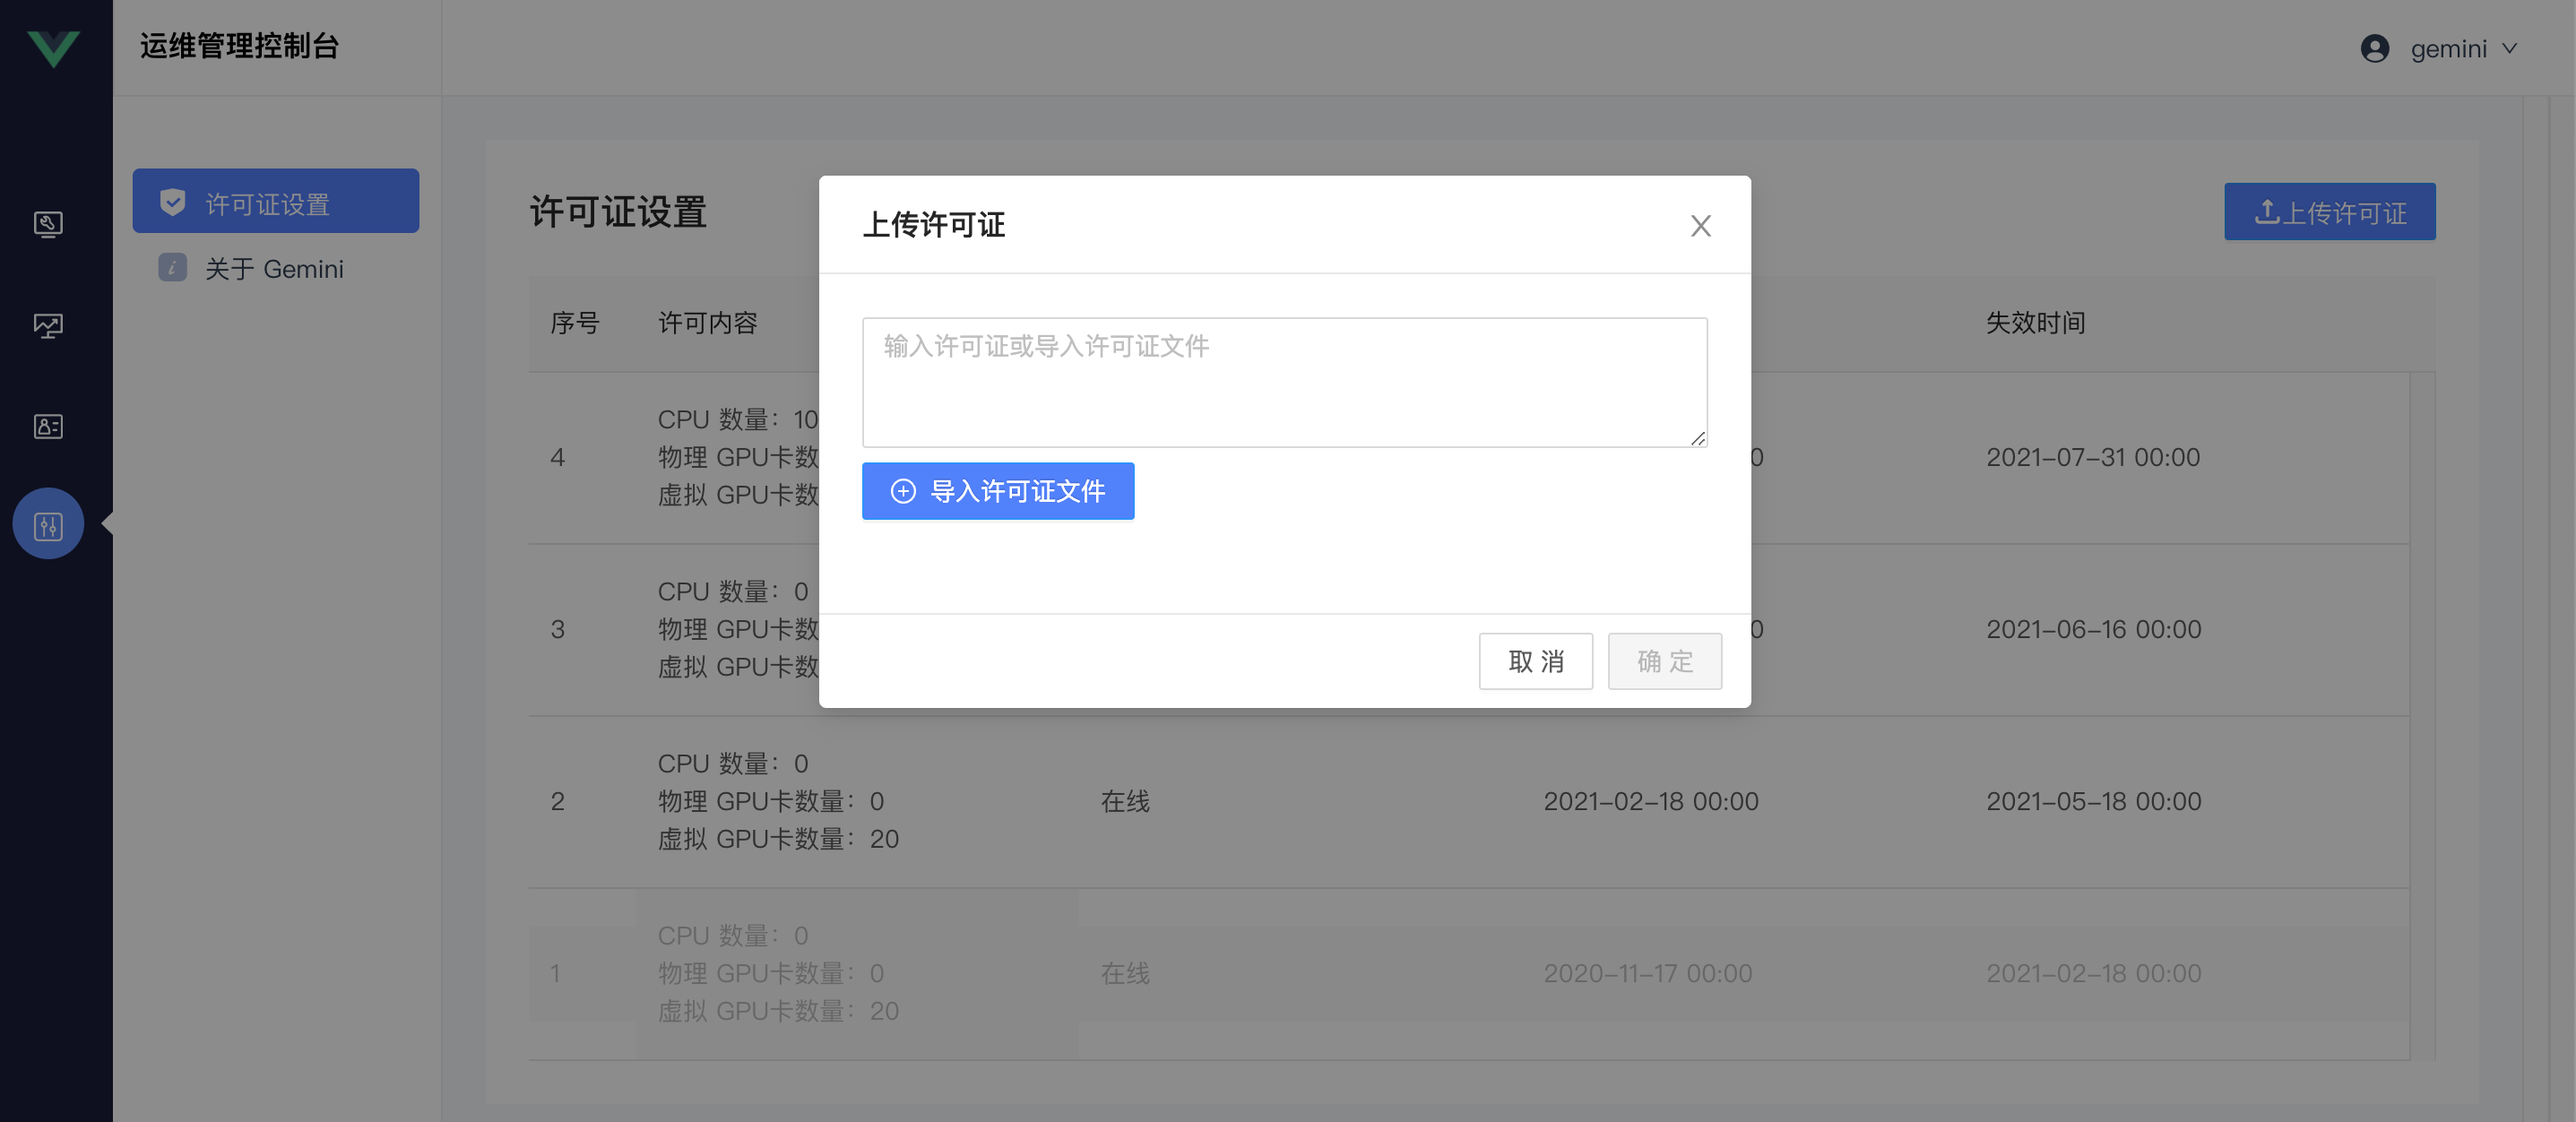Open the 关于 Gemini menu item

coord(276,268)
